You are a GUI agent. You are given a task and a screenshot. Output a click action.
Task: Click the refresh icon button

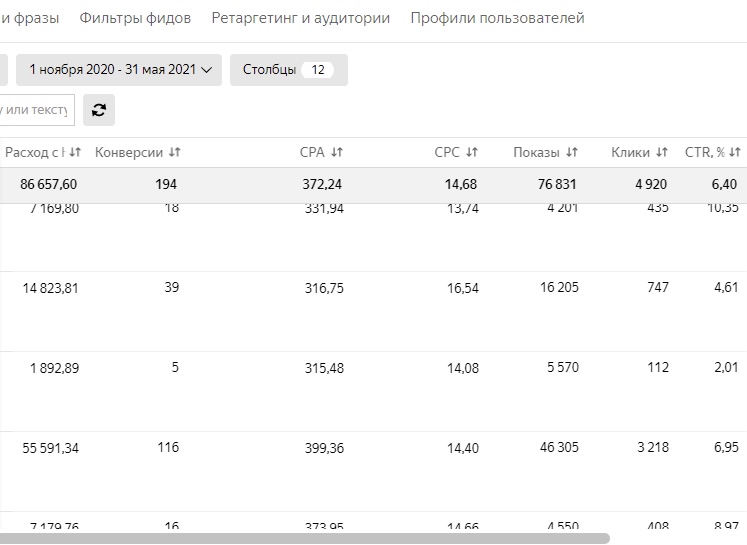click(98, 110)
